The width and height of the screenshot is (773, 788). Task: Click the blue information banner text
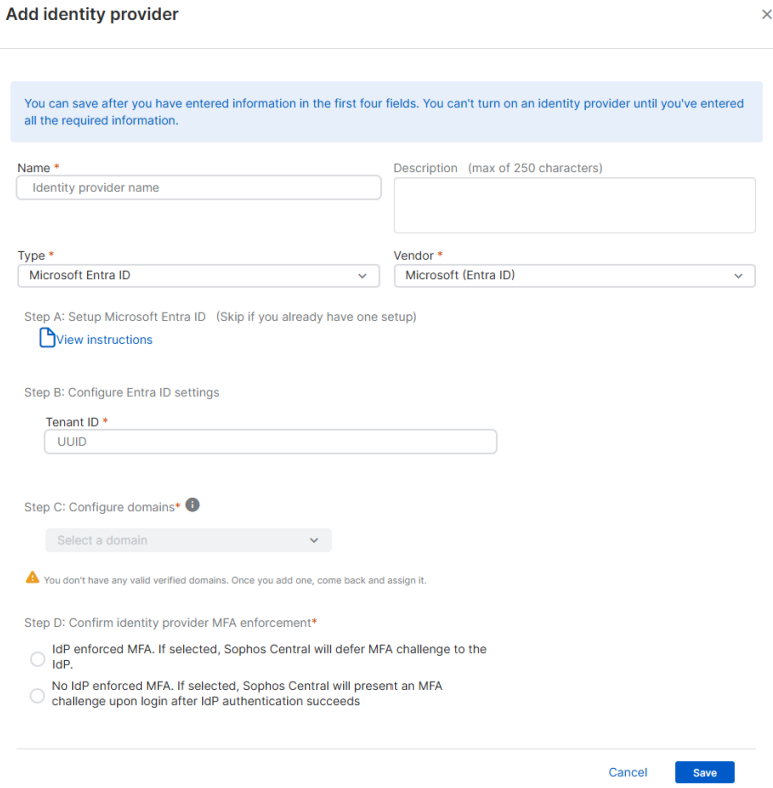(384, 111)
